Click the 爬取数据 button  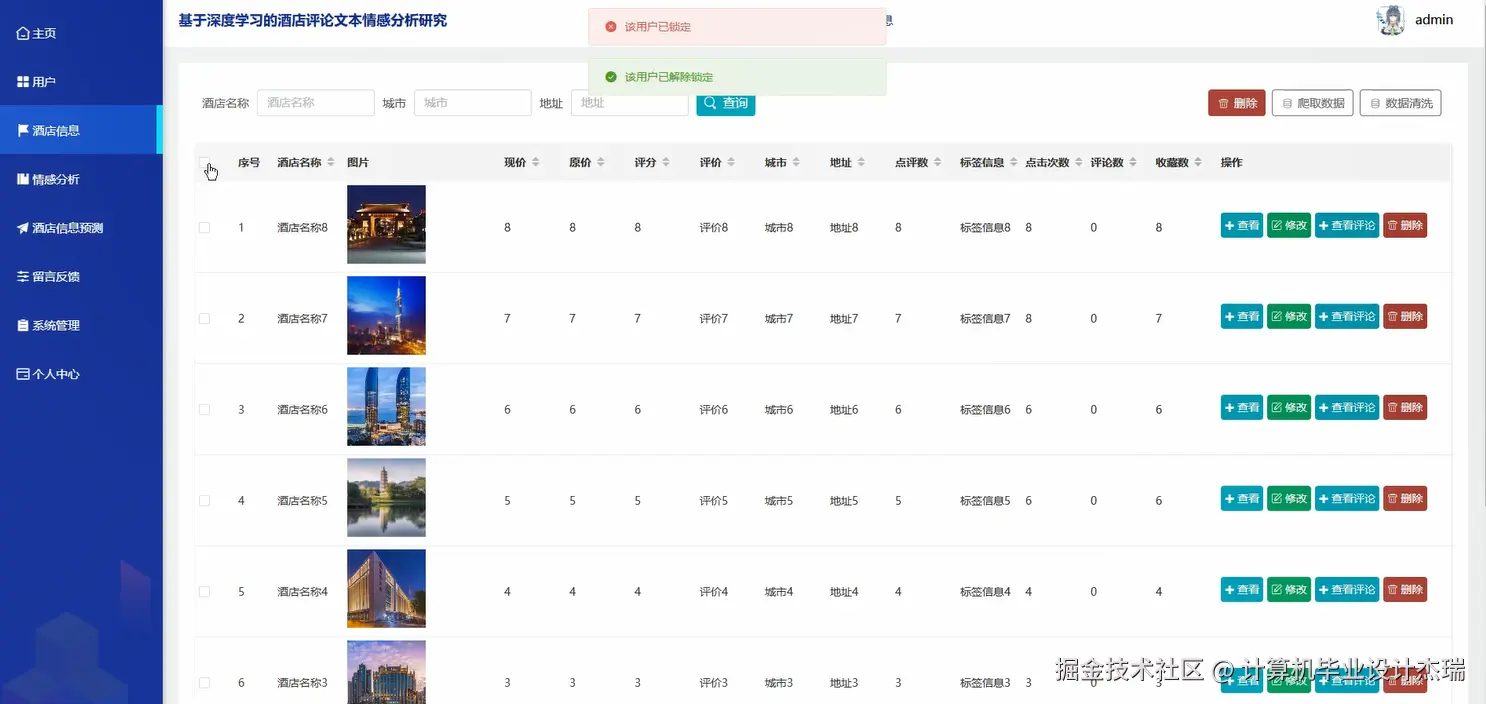click(x=1312, y=103)
